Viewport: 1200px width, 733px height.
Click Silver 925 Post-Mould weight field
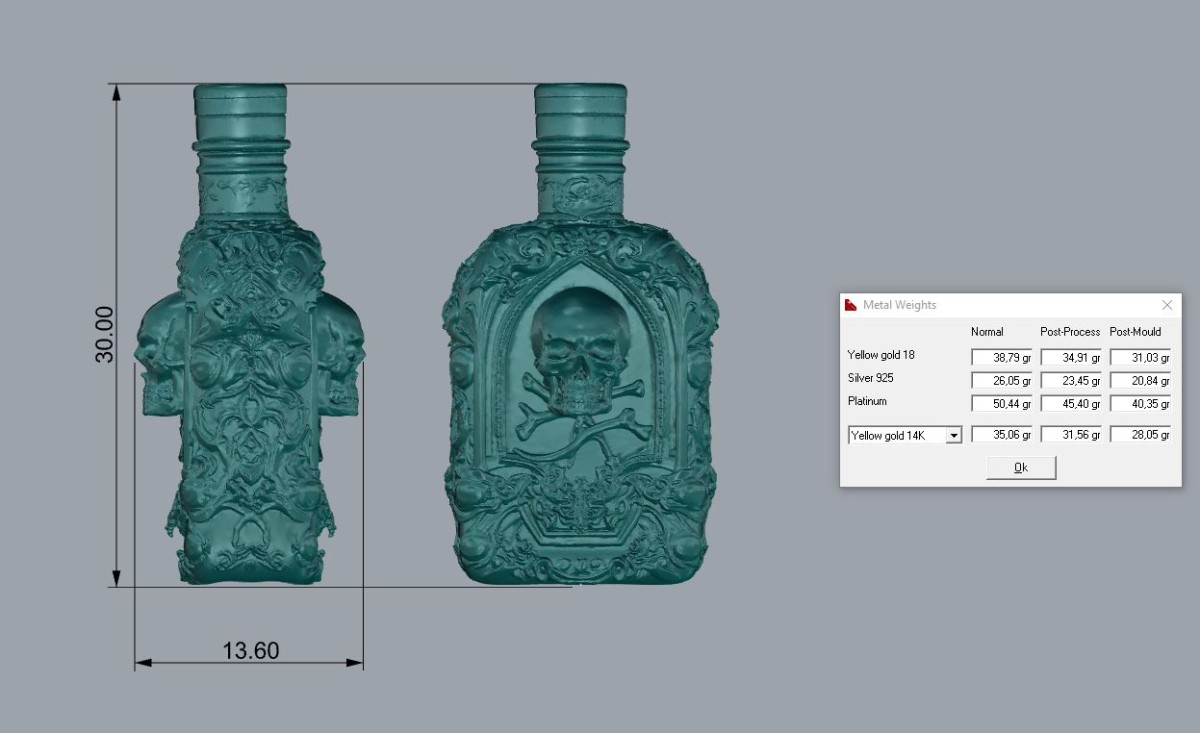coord(1140,380)
